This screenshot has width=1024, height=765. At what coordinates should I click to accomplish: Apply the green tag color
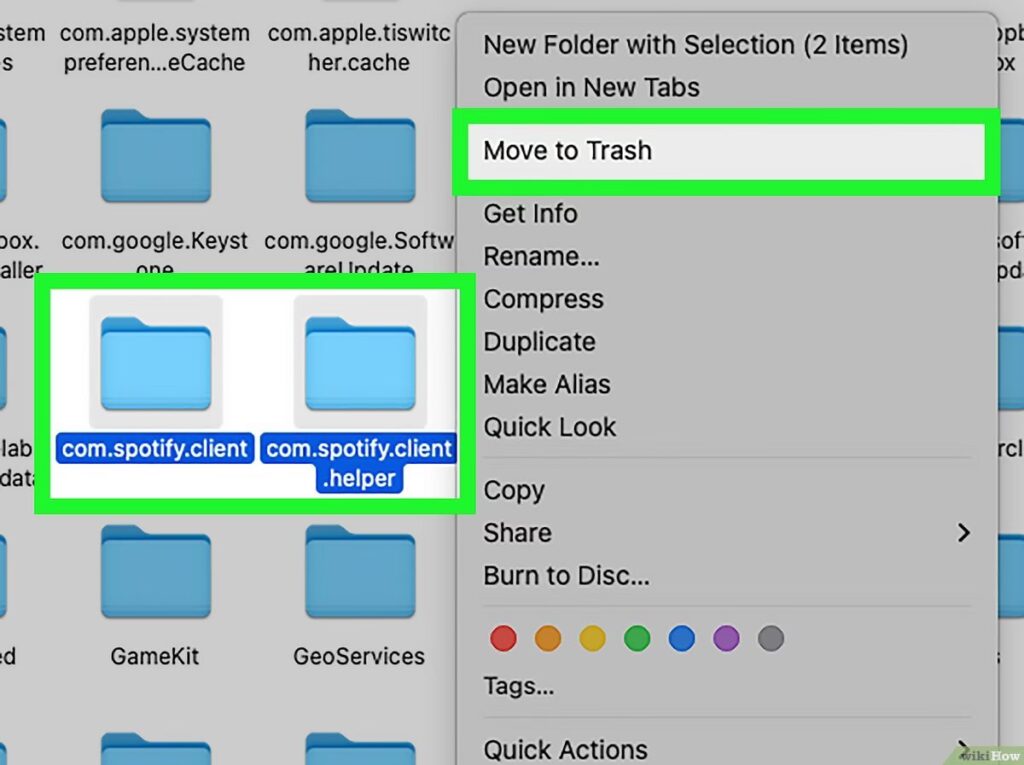click(636, 638)
